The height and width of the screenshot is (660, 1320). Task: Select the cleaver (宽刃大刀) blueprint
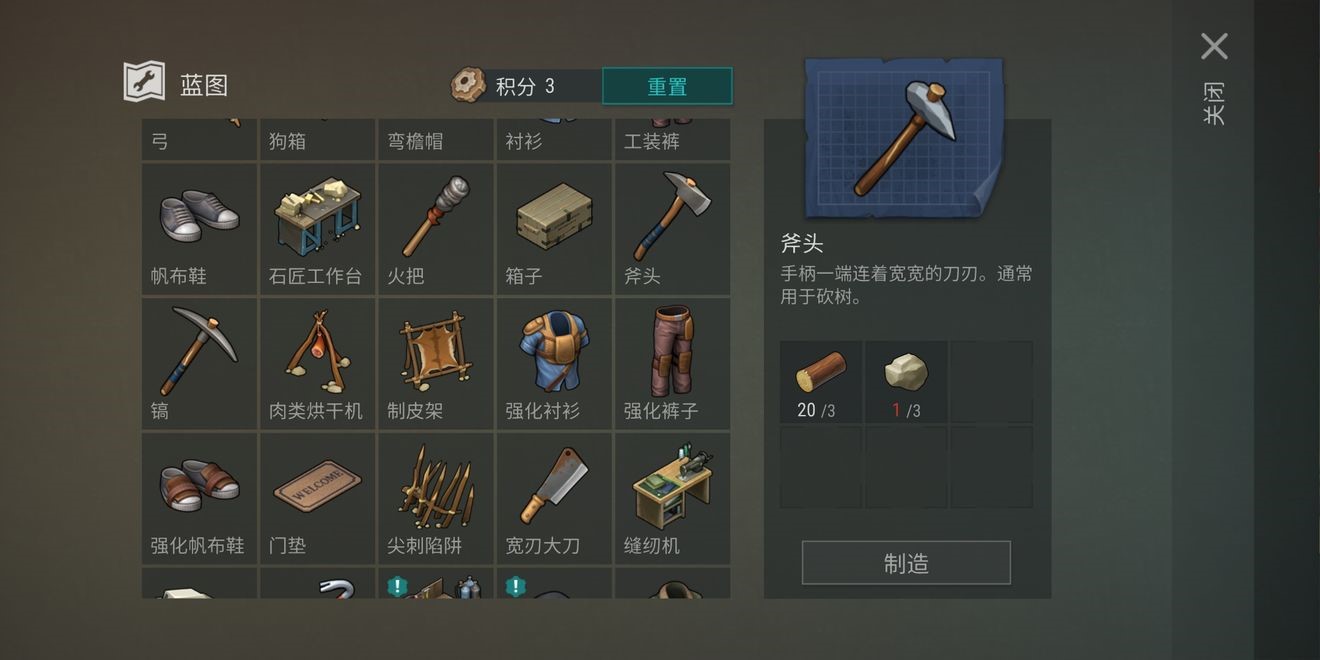click(553, 499)
